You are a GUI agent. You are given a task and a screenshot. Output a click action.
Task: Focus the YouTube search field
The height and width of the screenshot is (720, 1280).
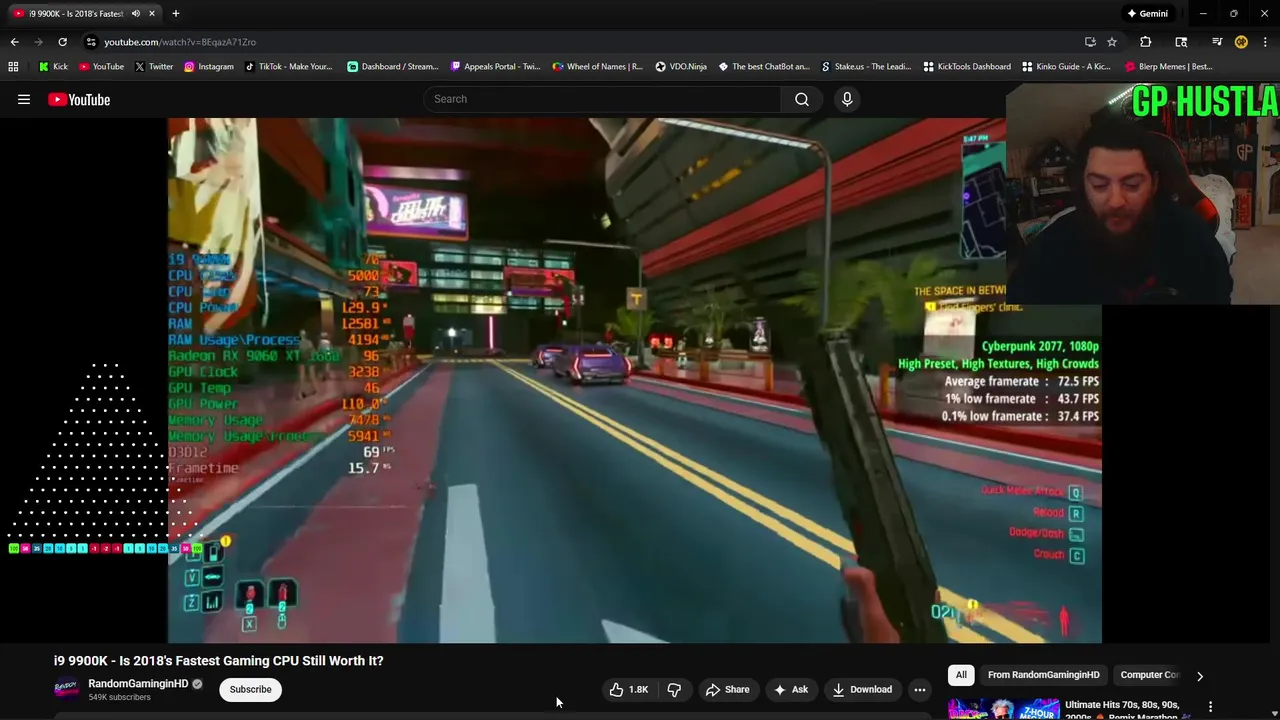[603, 99]
